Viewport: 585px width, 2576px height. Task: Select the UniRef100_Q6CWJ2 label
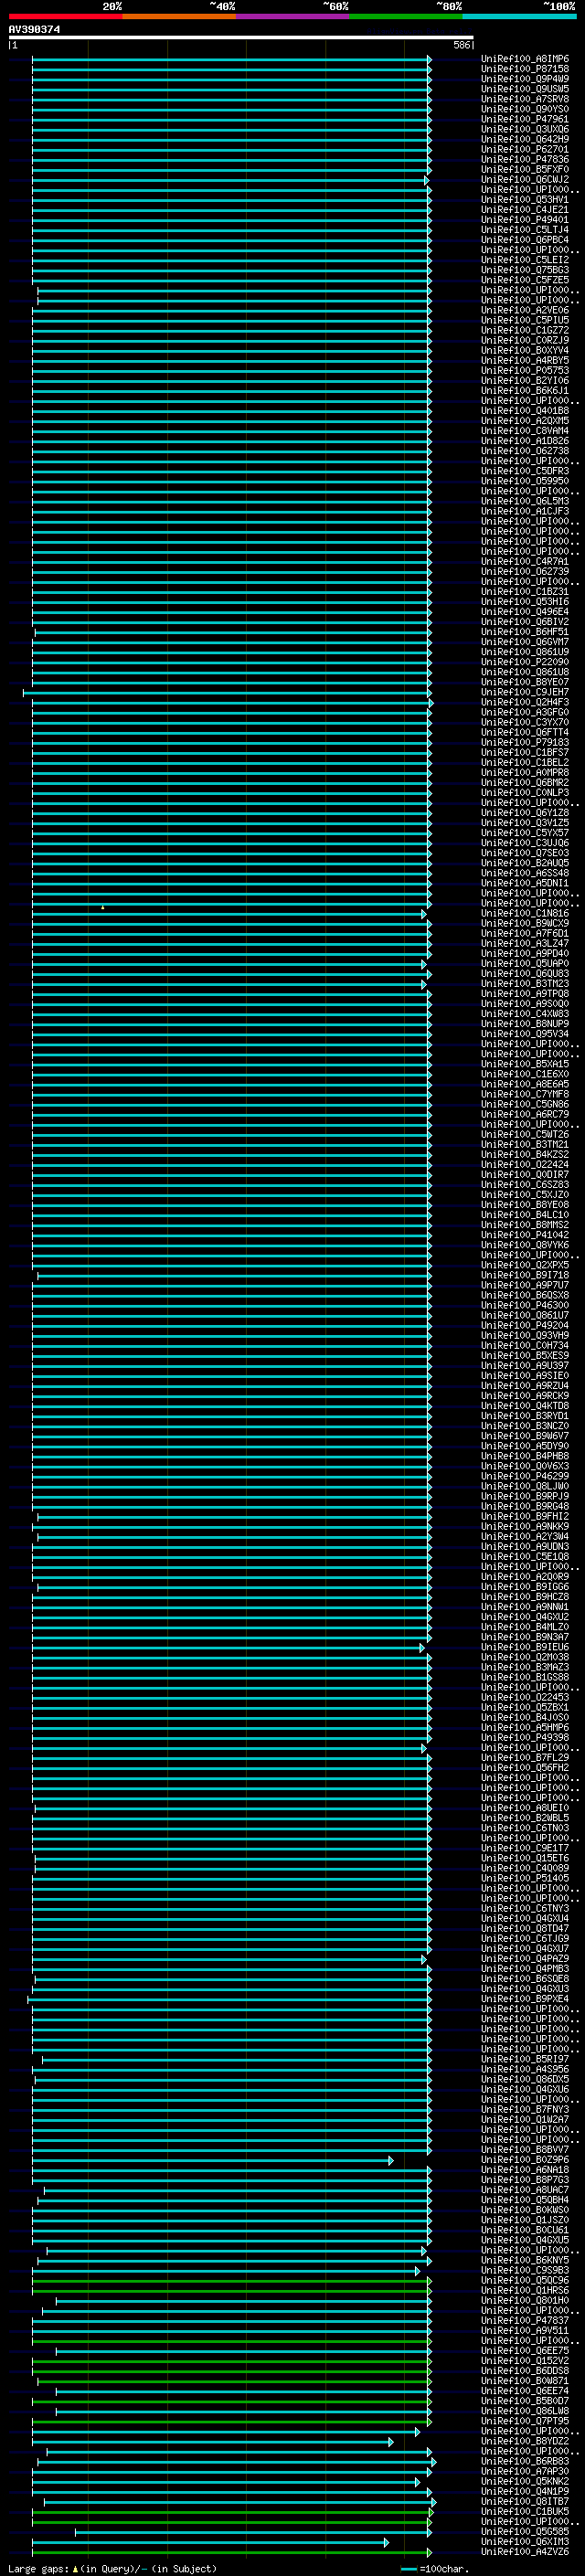[525, 180]
